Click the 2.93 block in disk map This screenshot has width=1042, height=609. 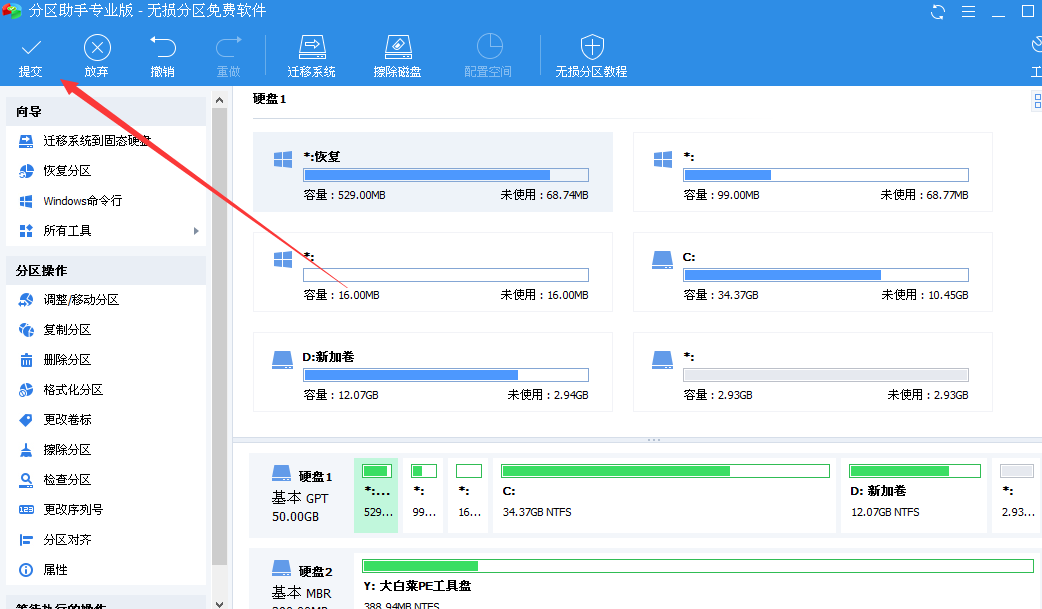point(1017,495)
